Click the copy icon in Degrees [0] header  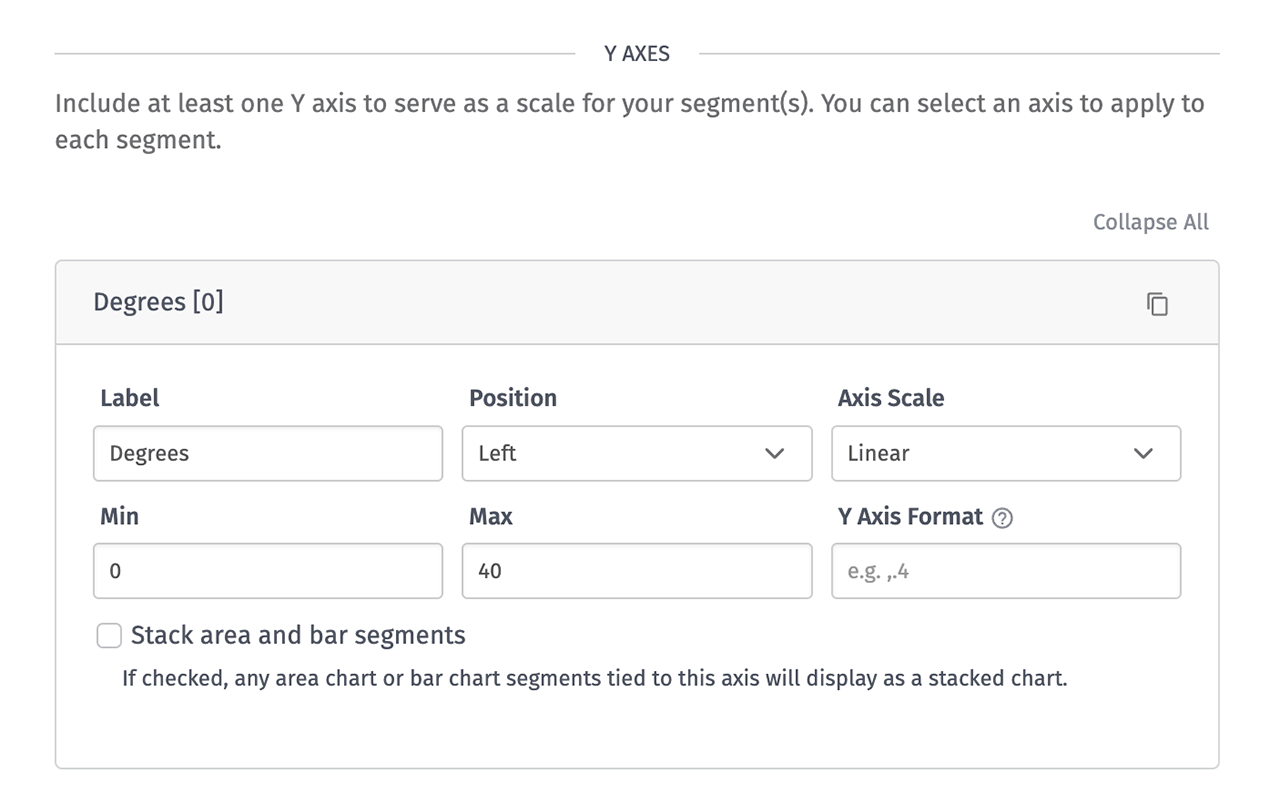point(1157,304)
